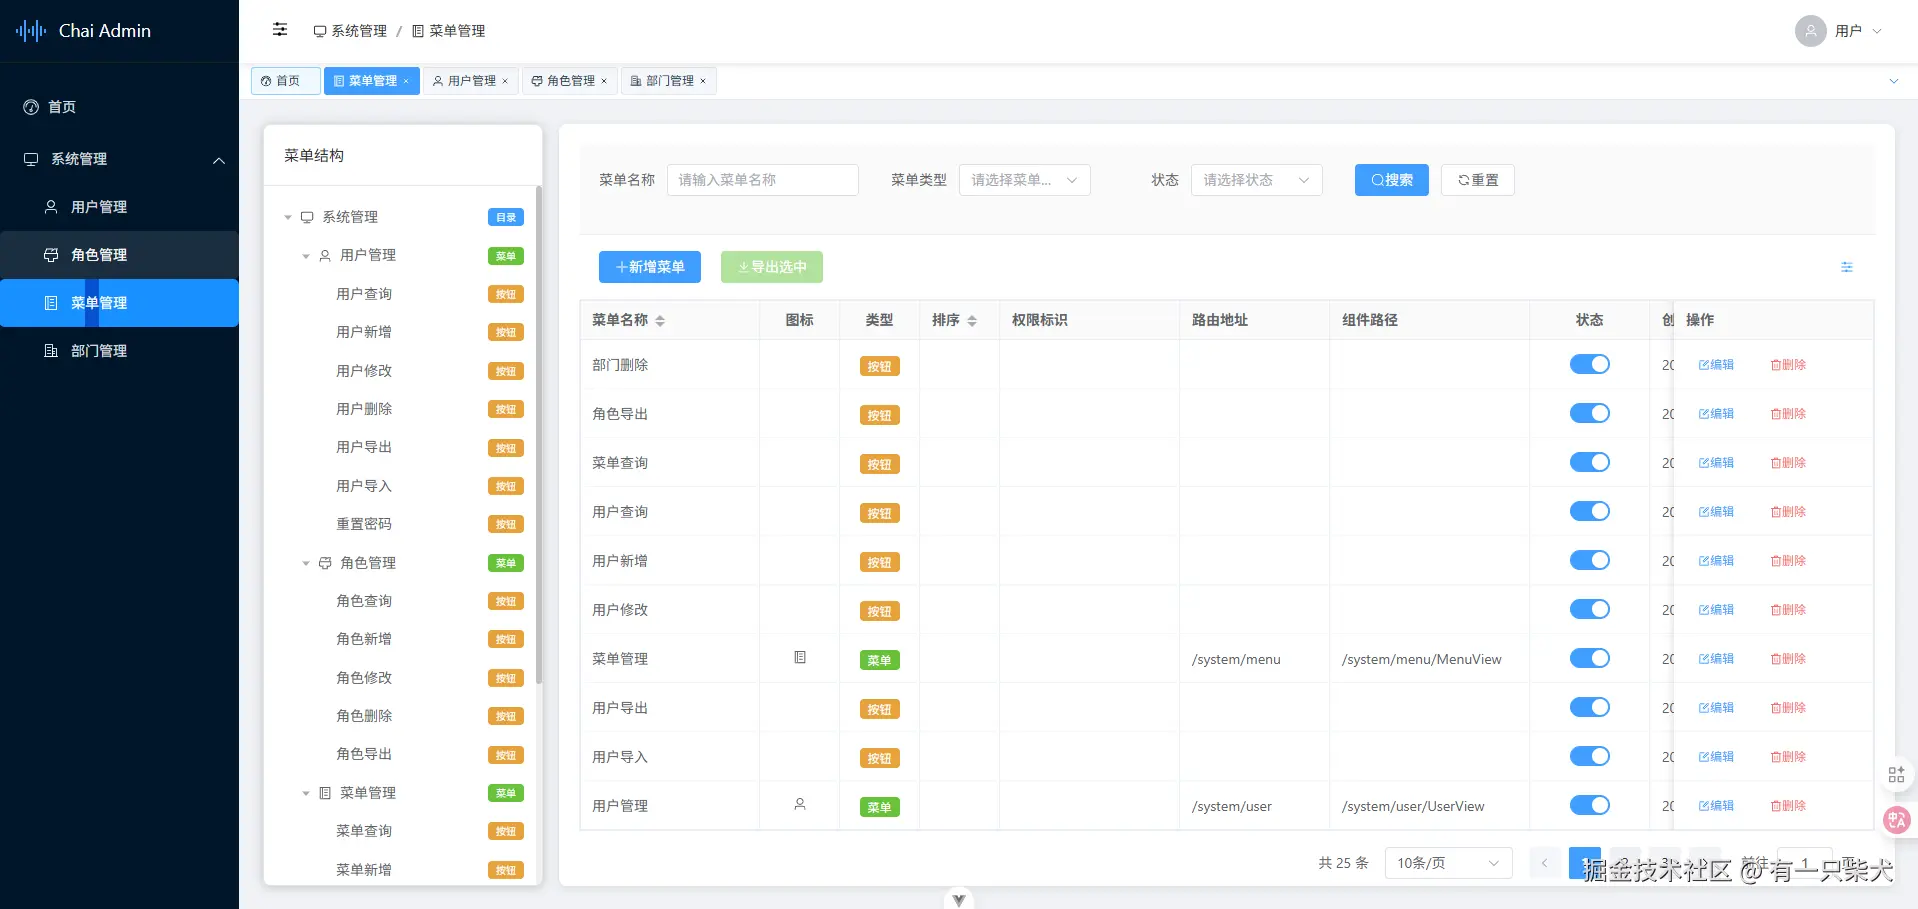Image resolution: width=1918 pixels, height=909 pixels.
Task: Click the pink translate floating icon
Action: click(x=1897, y=821)
